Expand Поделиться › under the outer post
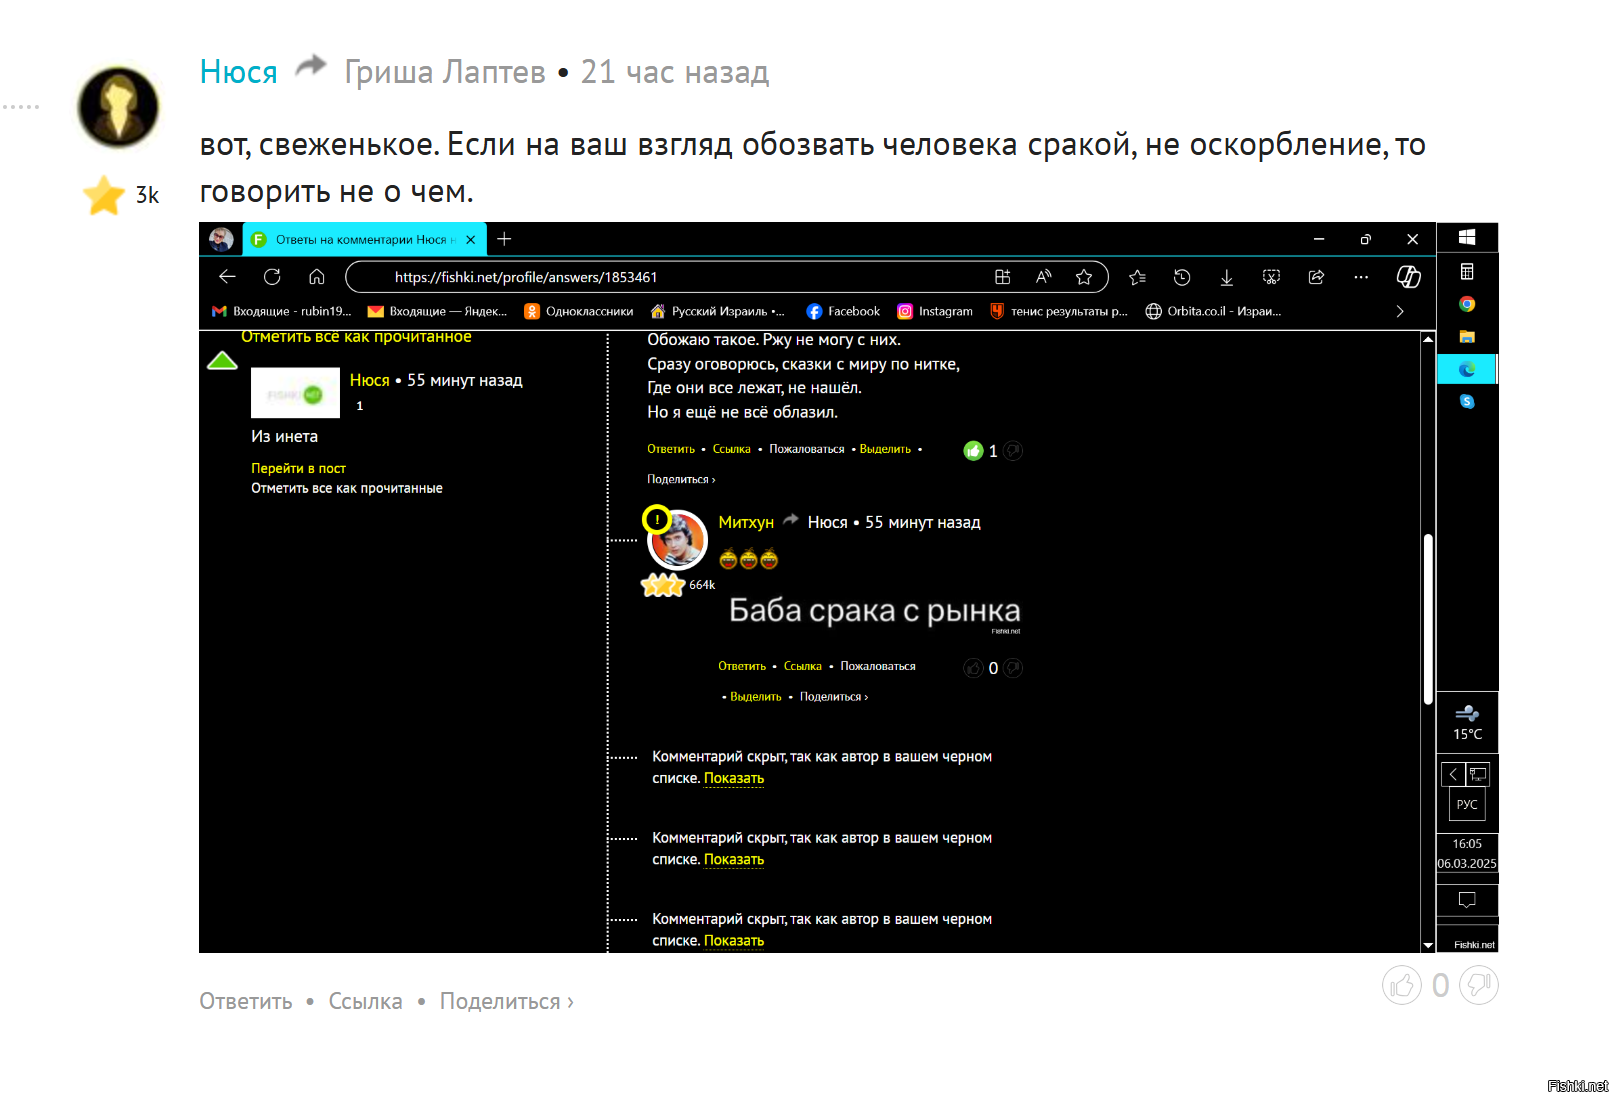Viewport: 1614px width, 1098px height. pyautogui.click(x=507, y=1001)
